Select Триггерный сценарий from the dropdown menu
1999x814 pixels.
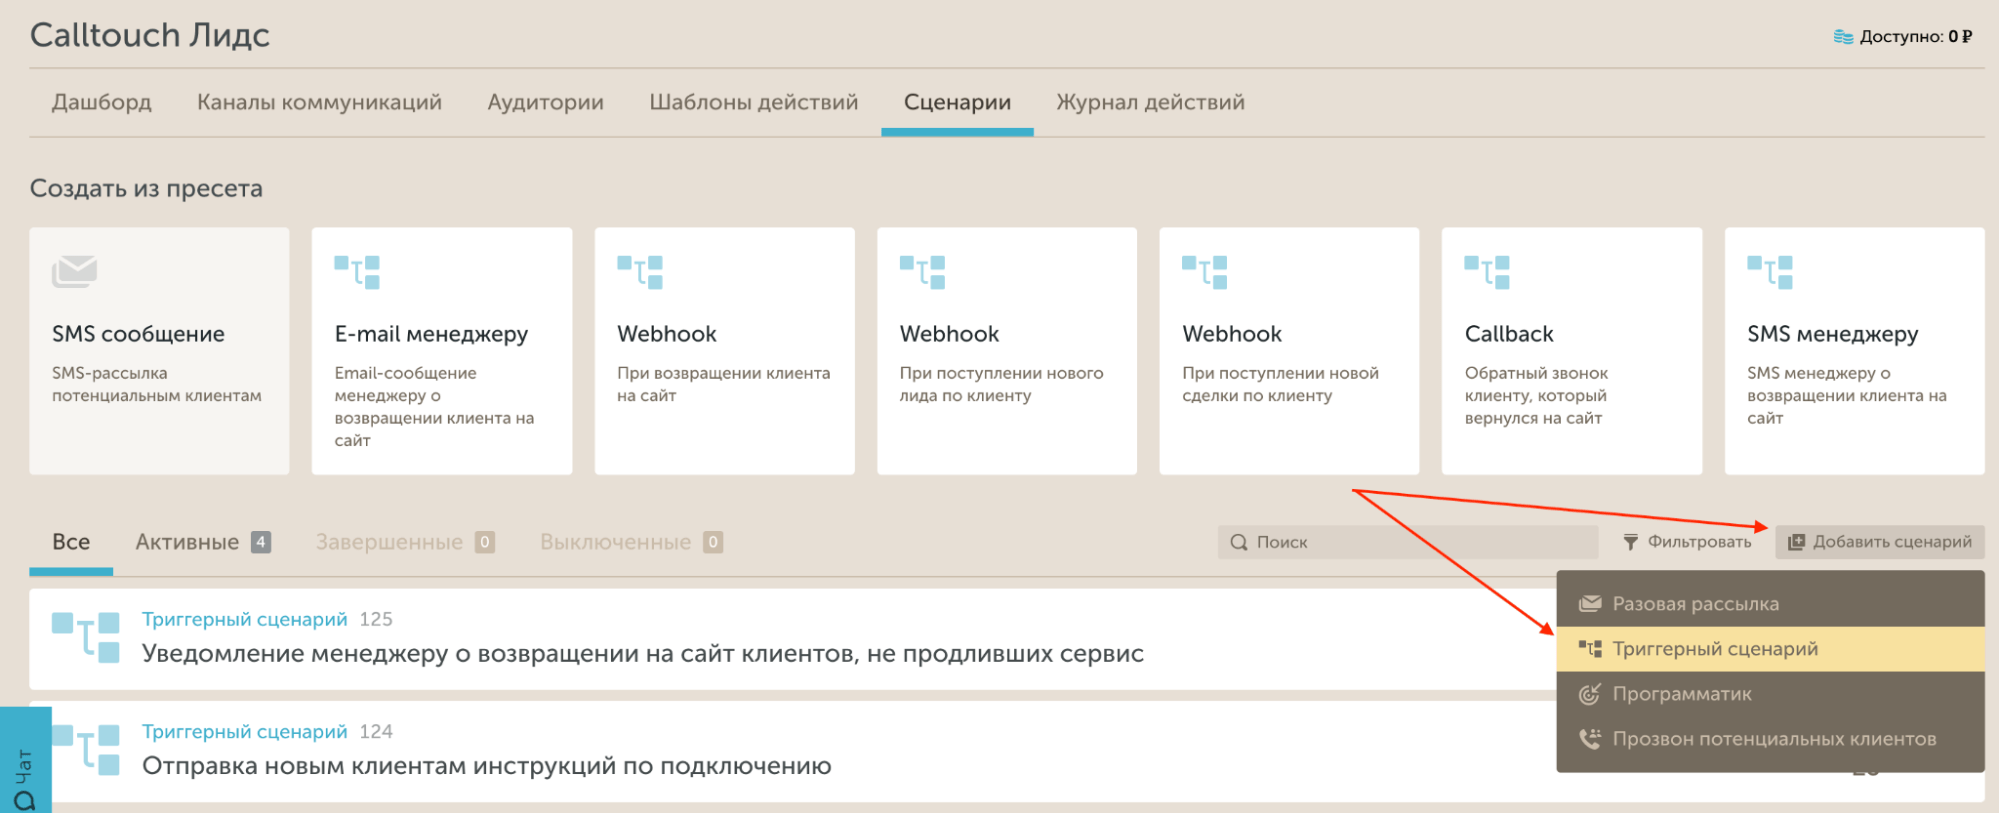click(1715, 649)
